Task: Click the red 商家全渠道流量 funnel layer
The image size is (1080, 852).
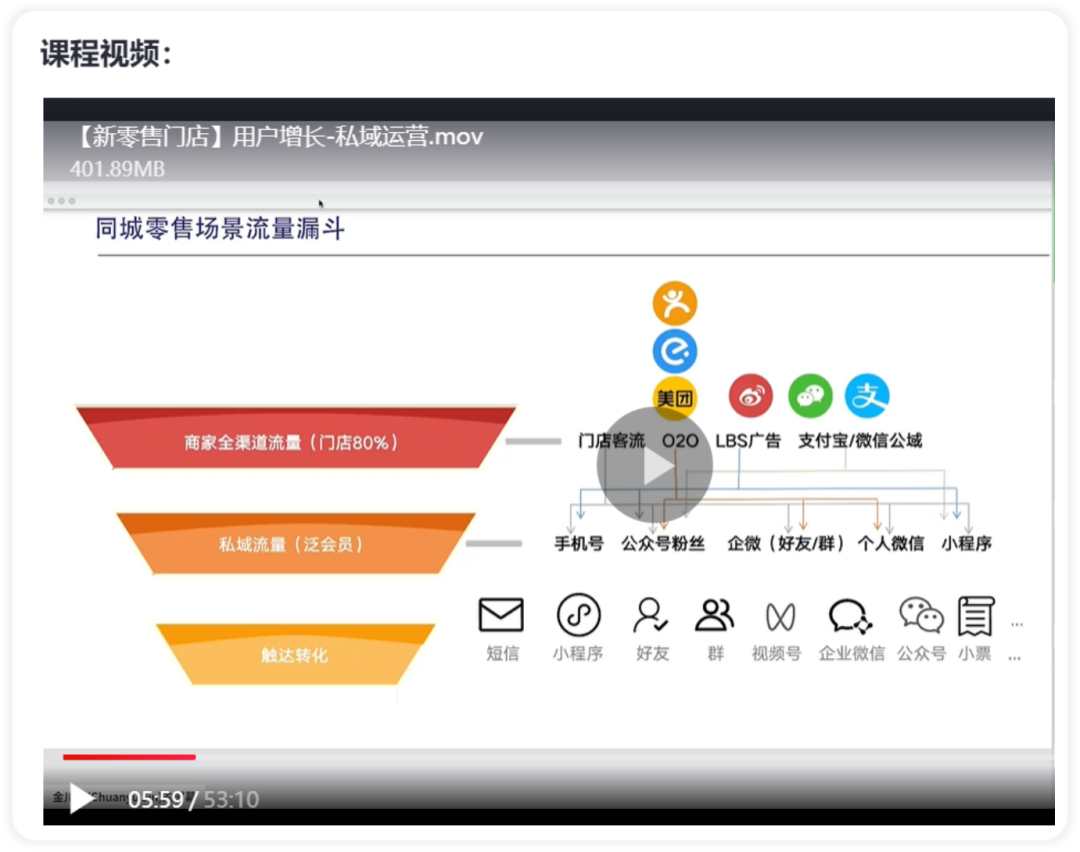Action: pyautogui.click(x=295, y=438)
